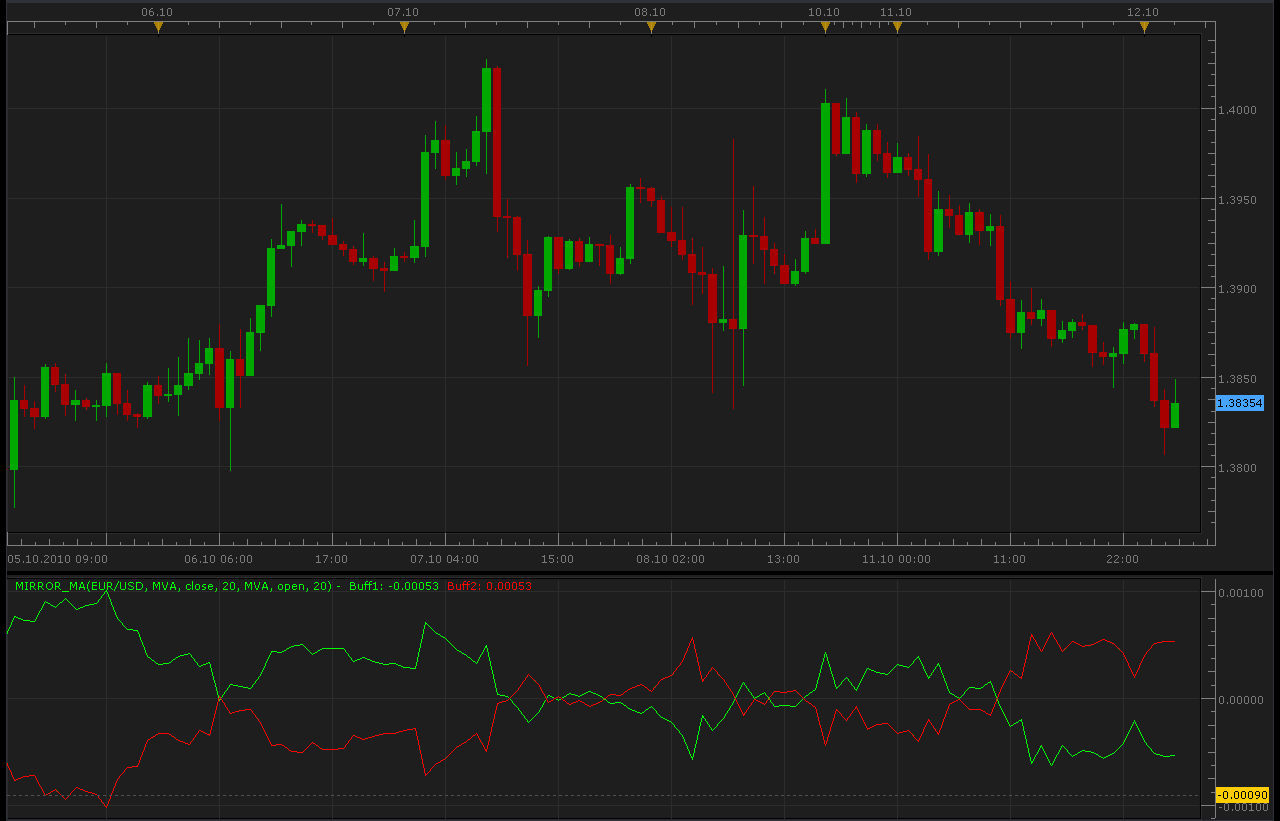The image size is (1280, 821).
Task: Click the 1.3800 price axis label
Action: (1236, 468)
